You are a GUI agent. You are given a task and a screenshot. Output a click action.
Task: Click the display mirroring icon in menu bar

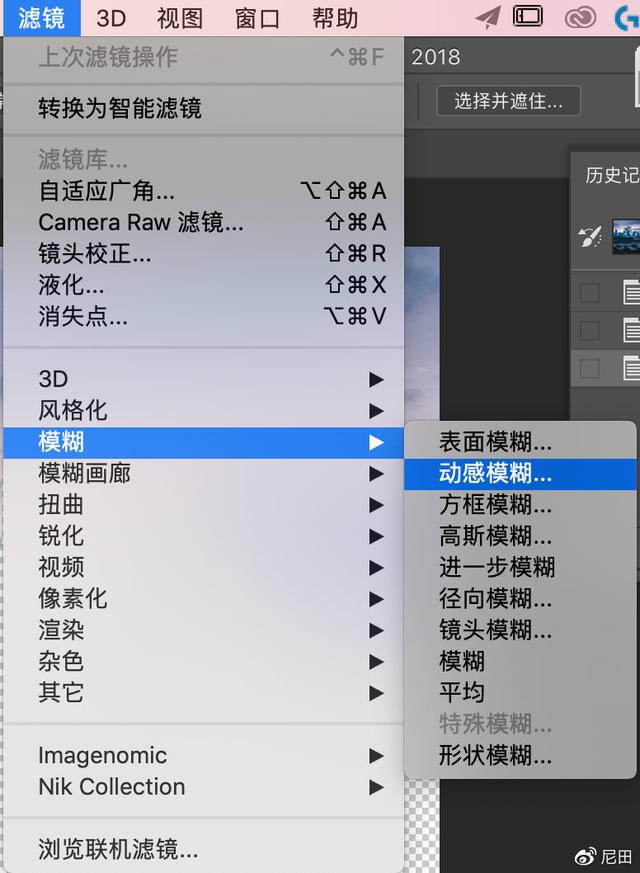click(528, 17)
